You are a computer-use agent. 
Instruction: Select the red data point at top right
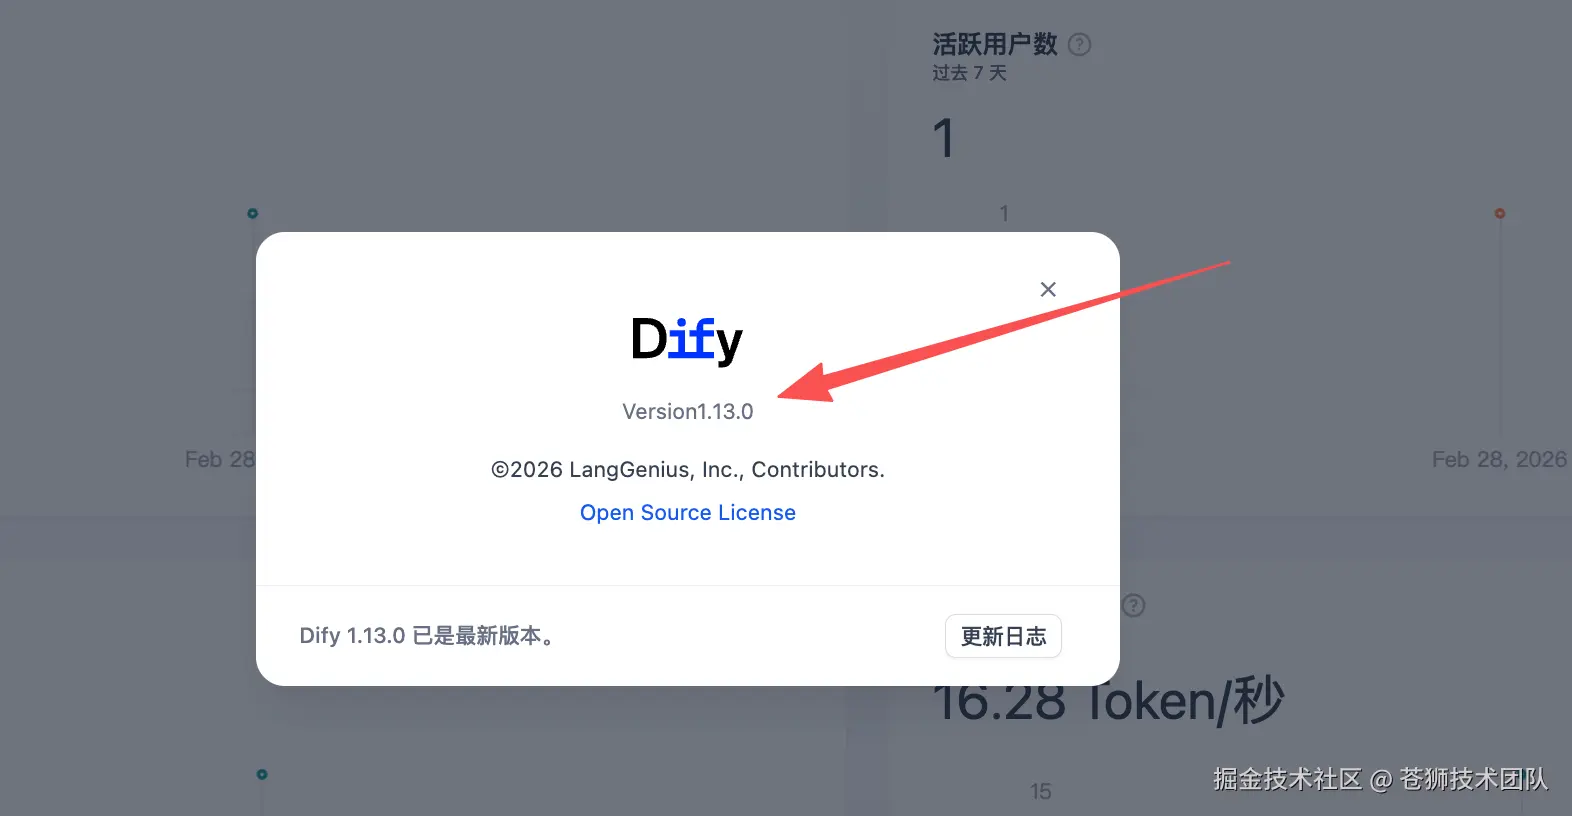pyautogui.click(x=1500, y=213)
